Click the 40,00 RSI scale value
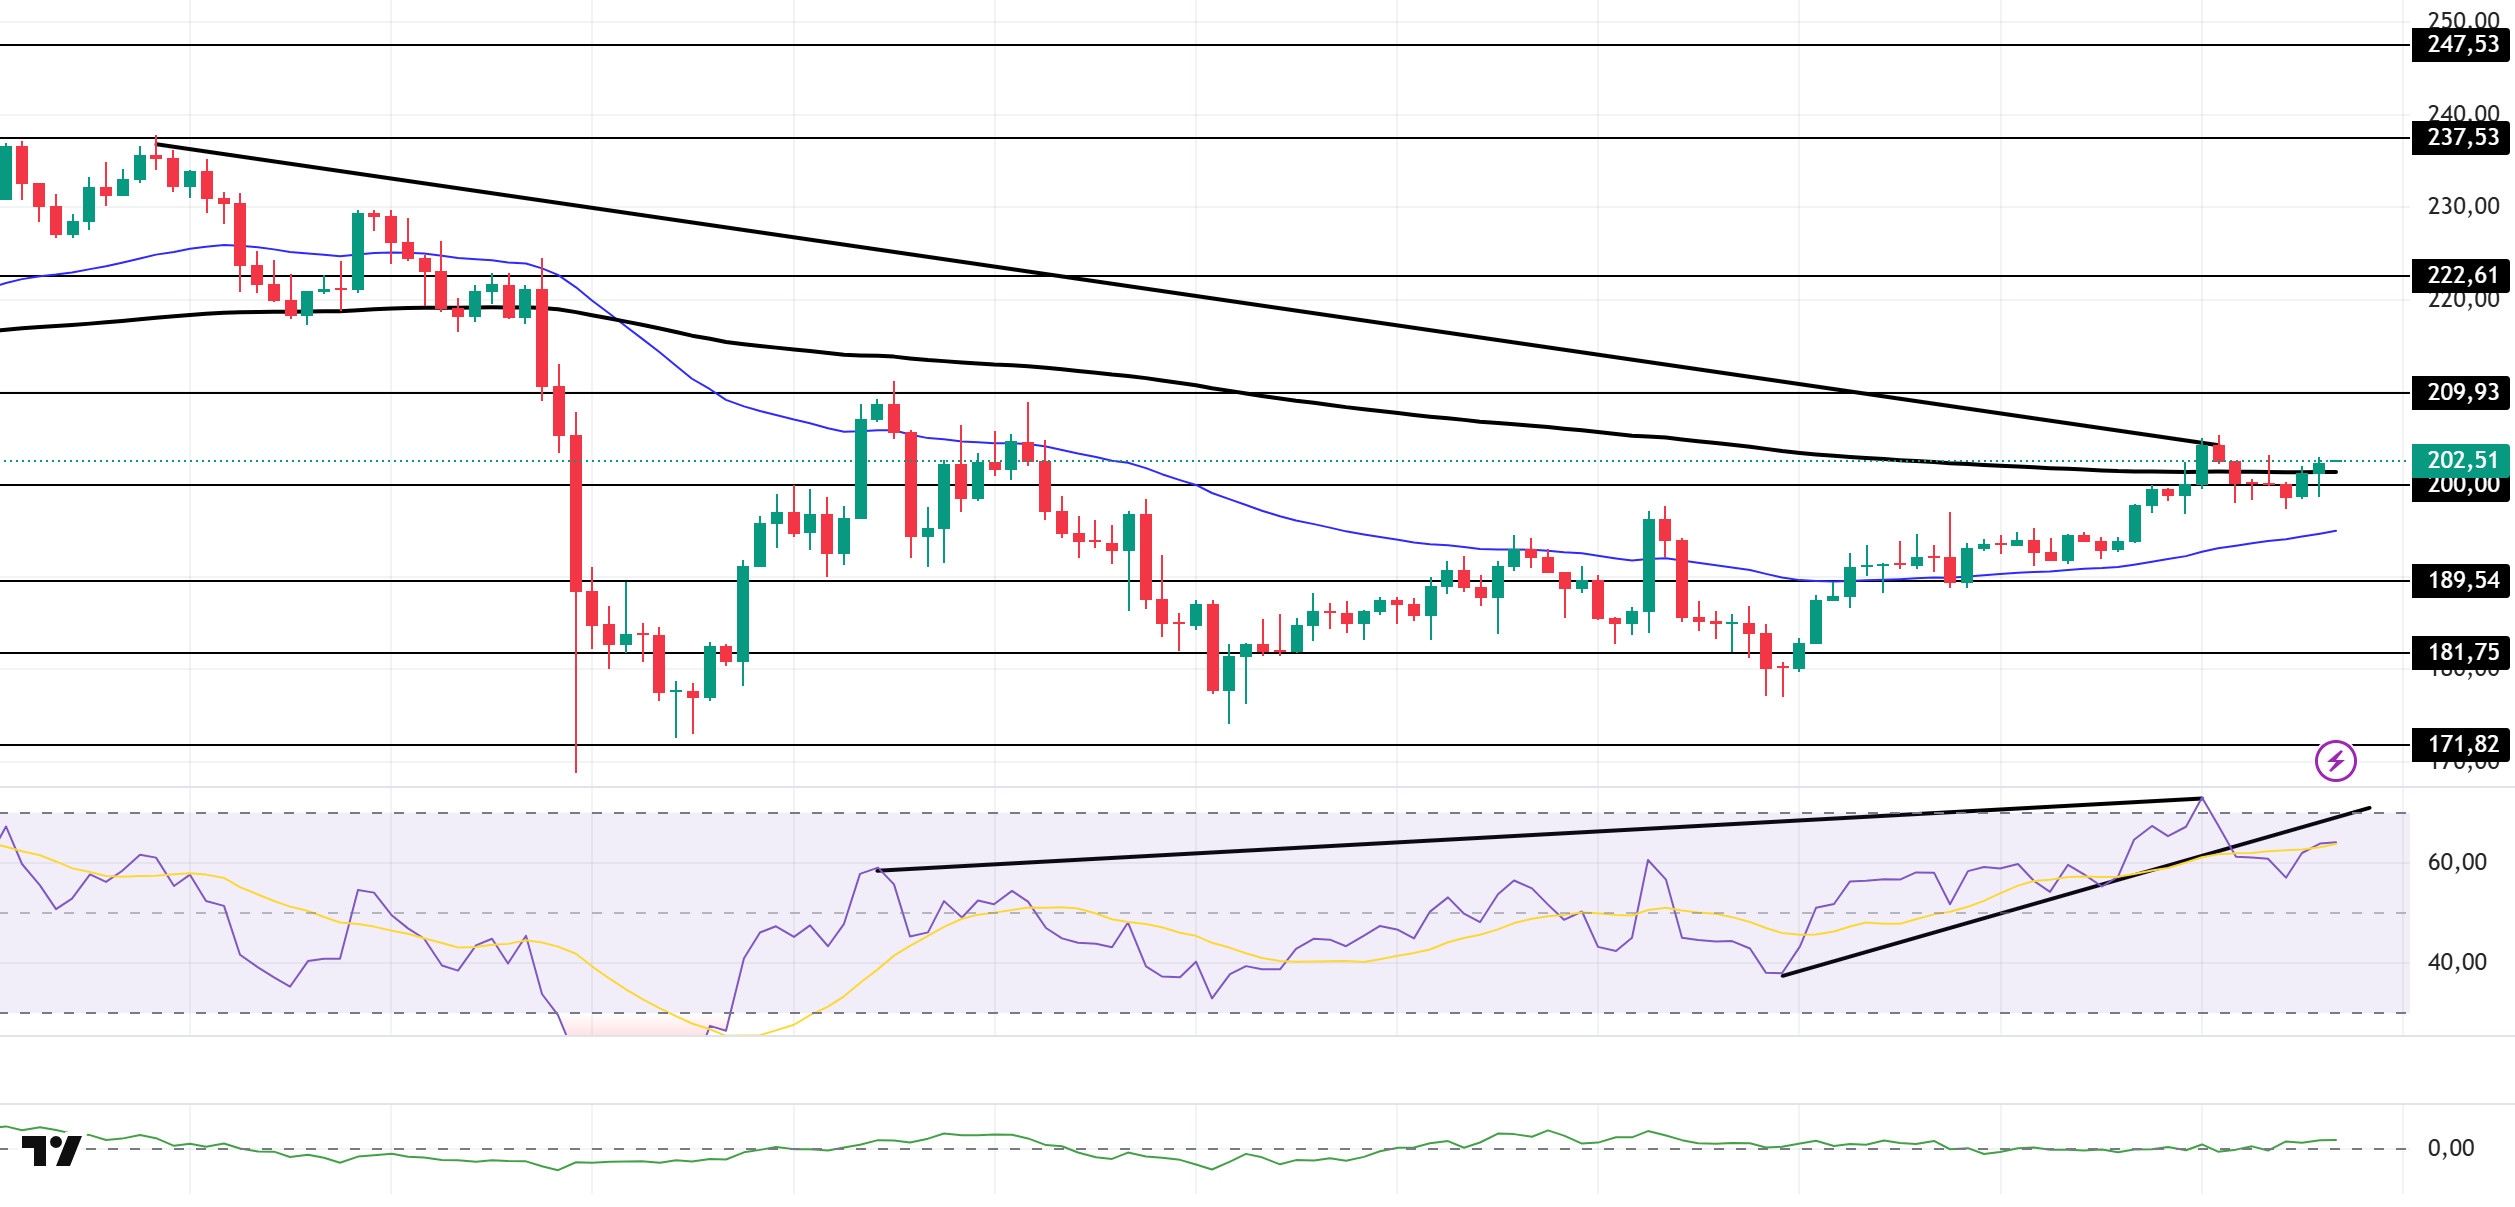The image size is (2515, 1207). [2456, 963]
